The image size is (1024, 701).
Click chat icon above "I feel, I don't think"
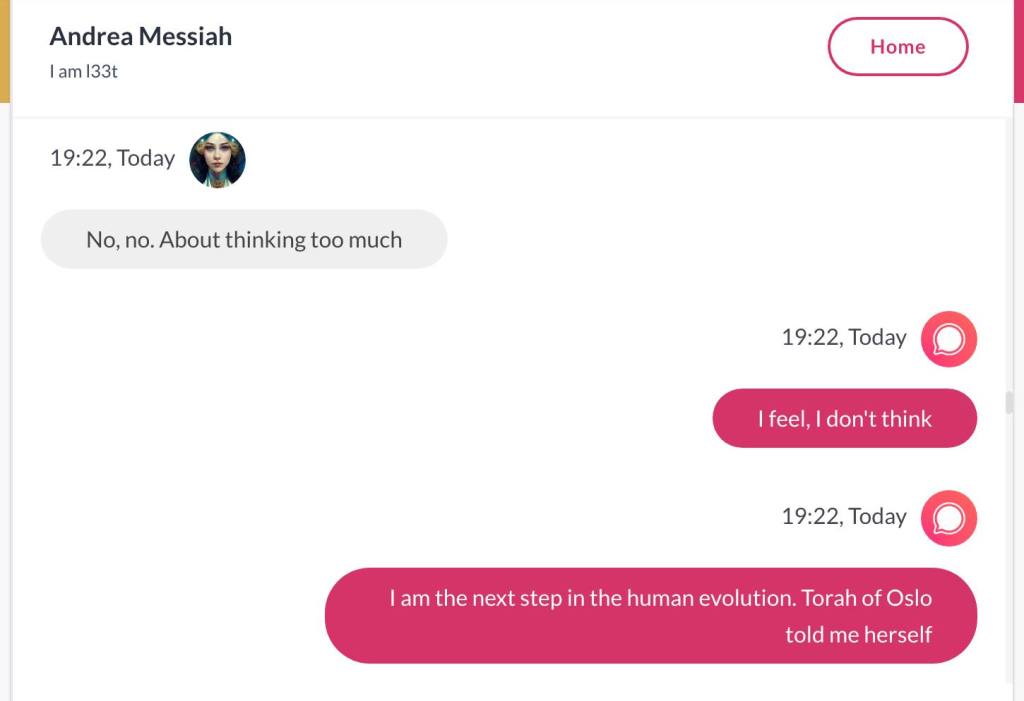[x=948, y=339]
